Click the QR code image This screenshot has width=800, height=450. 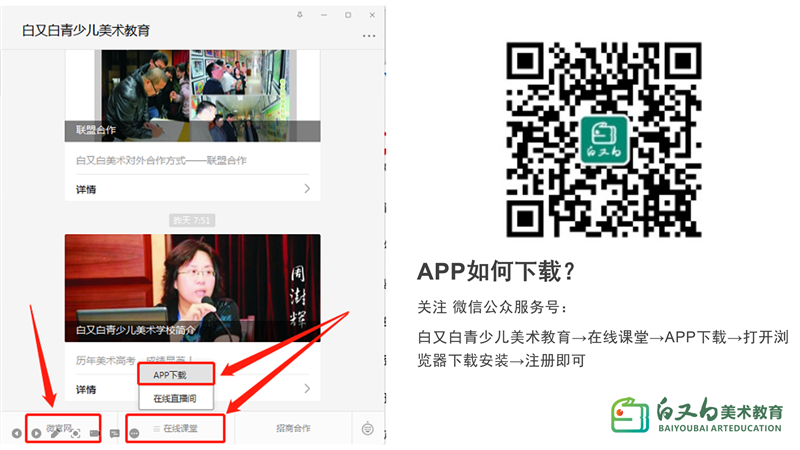pyautogui.click(x=604, y=139)
